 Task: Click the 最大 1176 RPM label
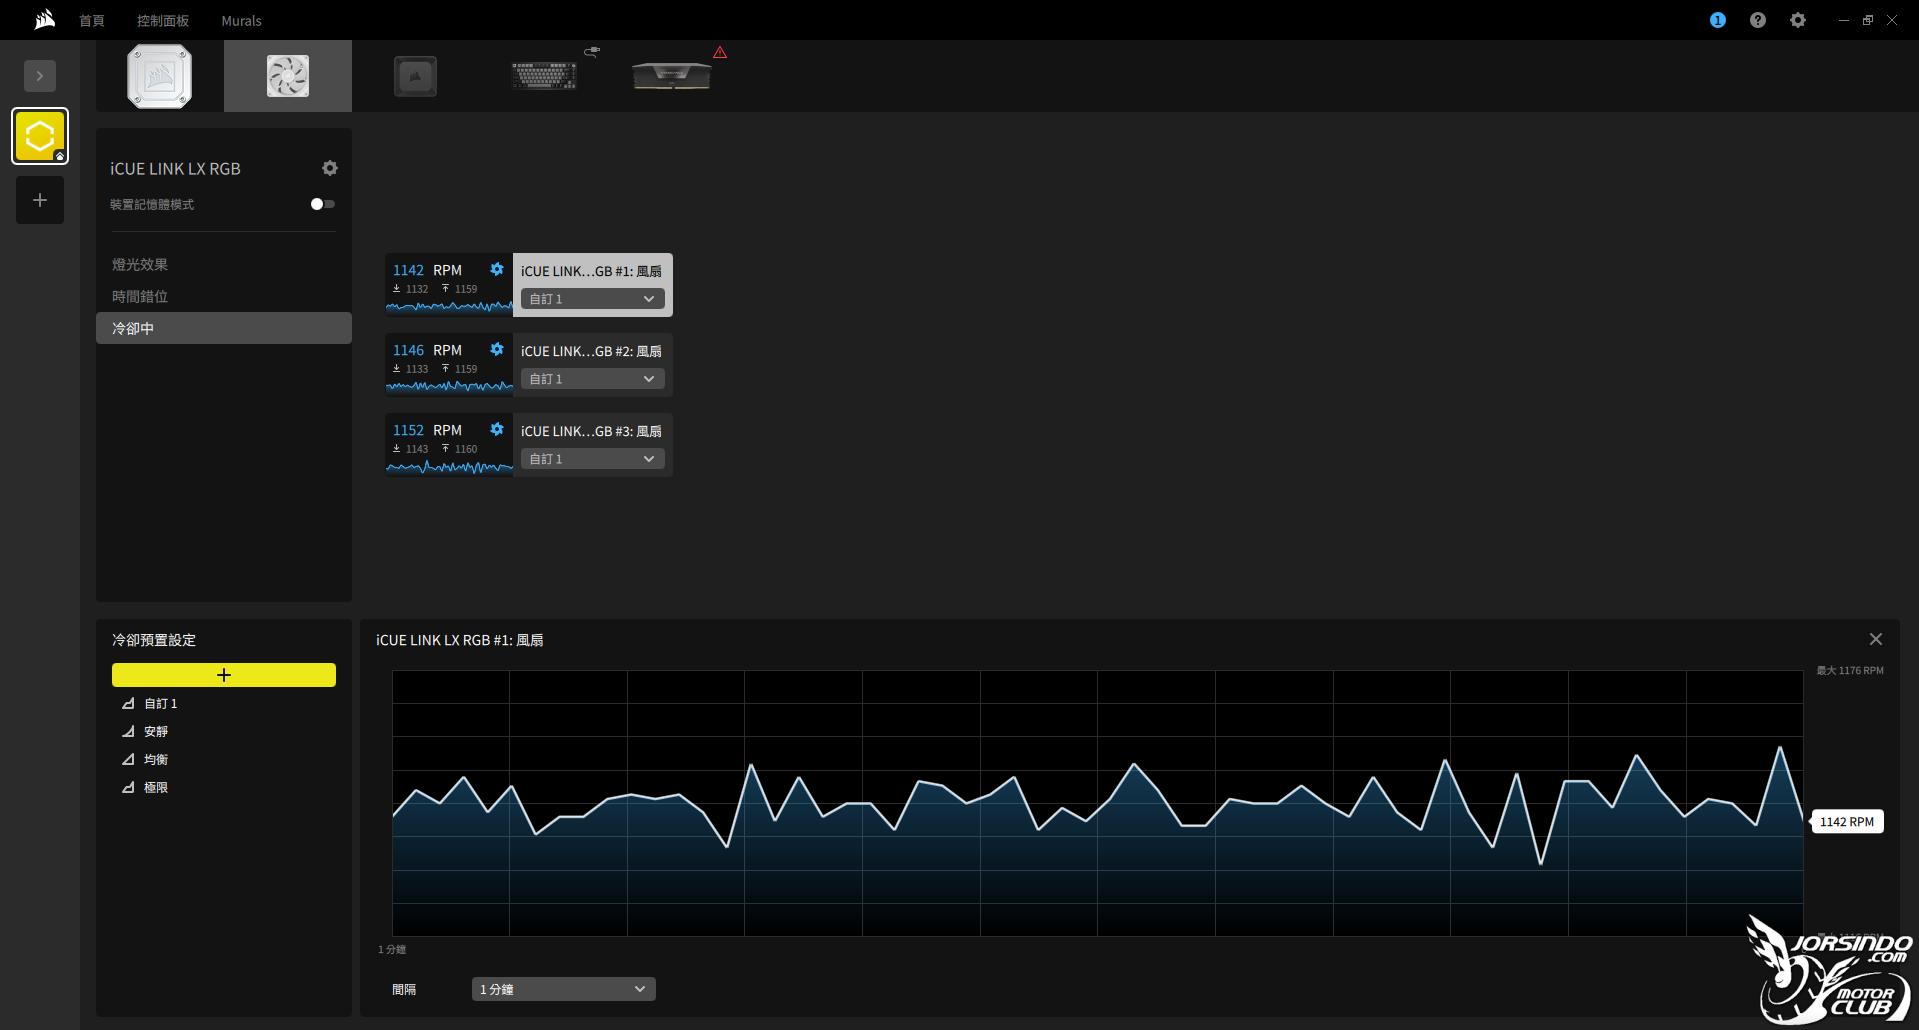tap(1850, 671)
